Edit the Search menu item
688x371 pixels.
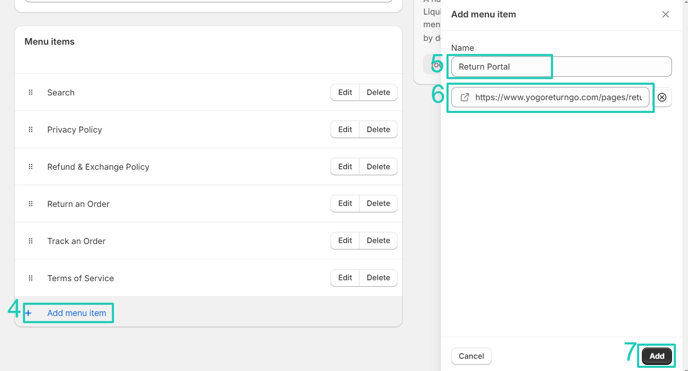pyautogui.click(x=345, y=93)
